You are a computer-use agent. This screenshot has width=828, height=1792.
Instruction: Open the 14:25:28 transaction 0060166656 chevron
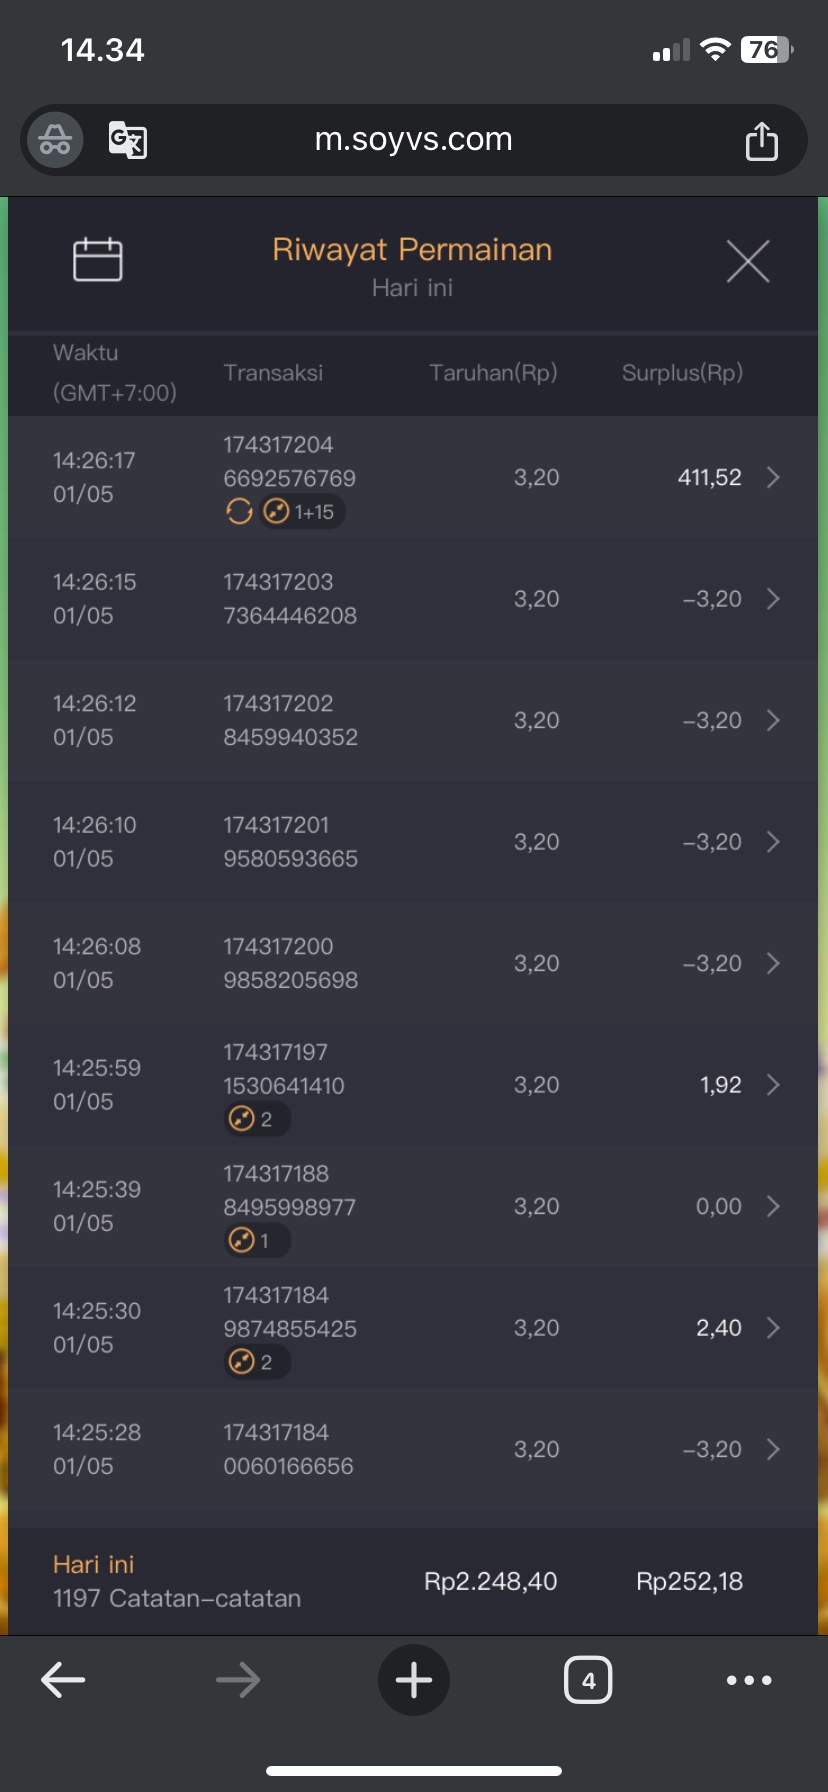pyautogui.click(x=773, y=1450)
